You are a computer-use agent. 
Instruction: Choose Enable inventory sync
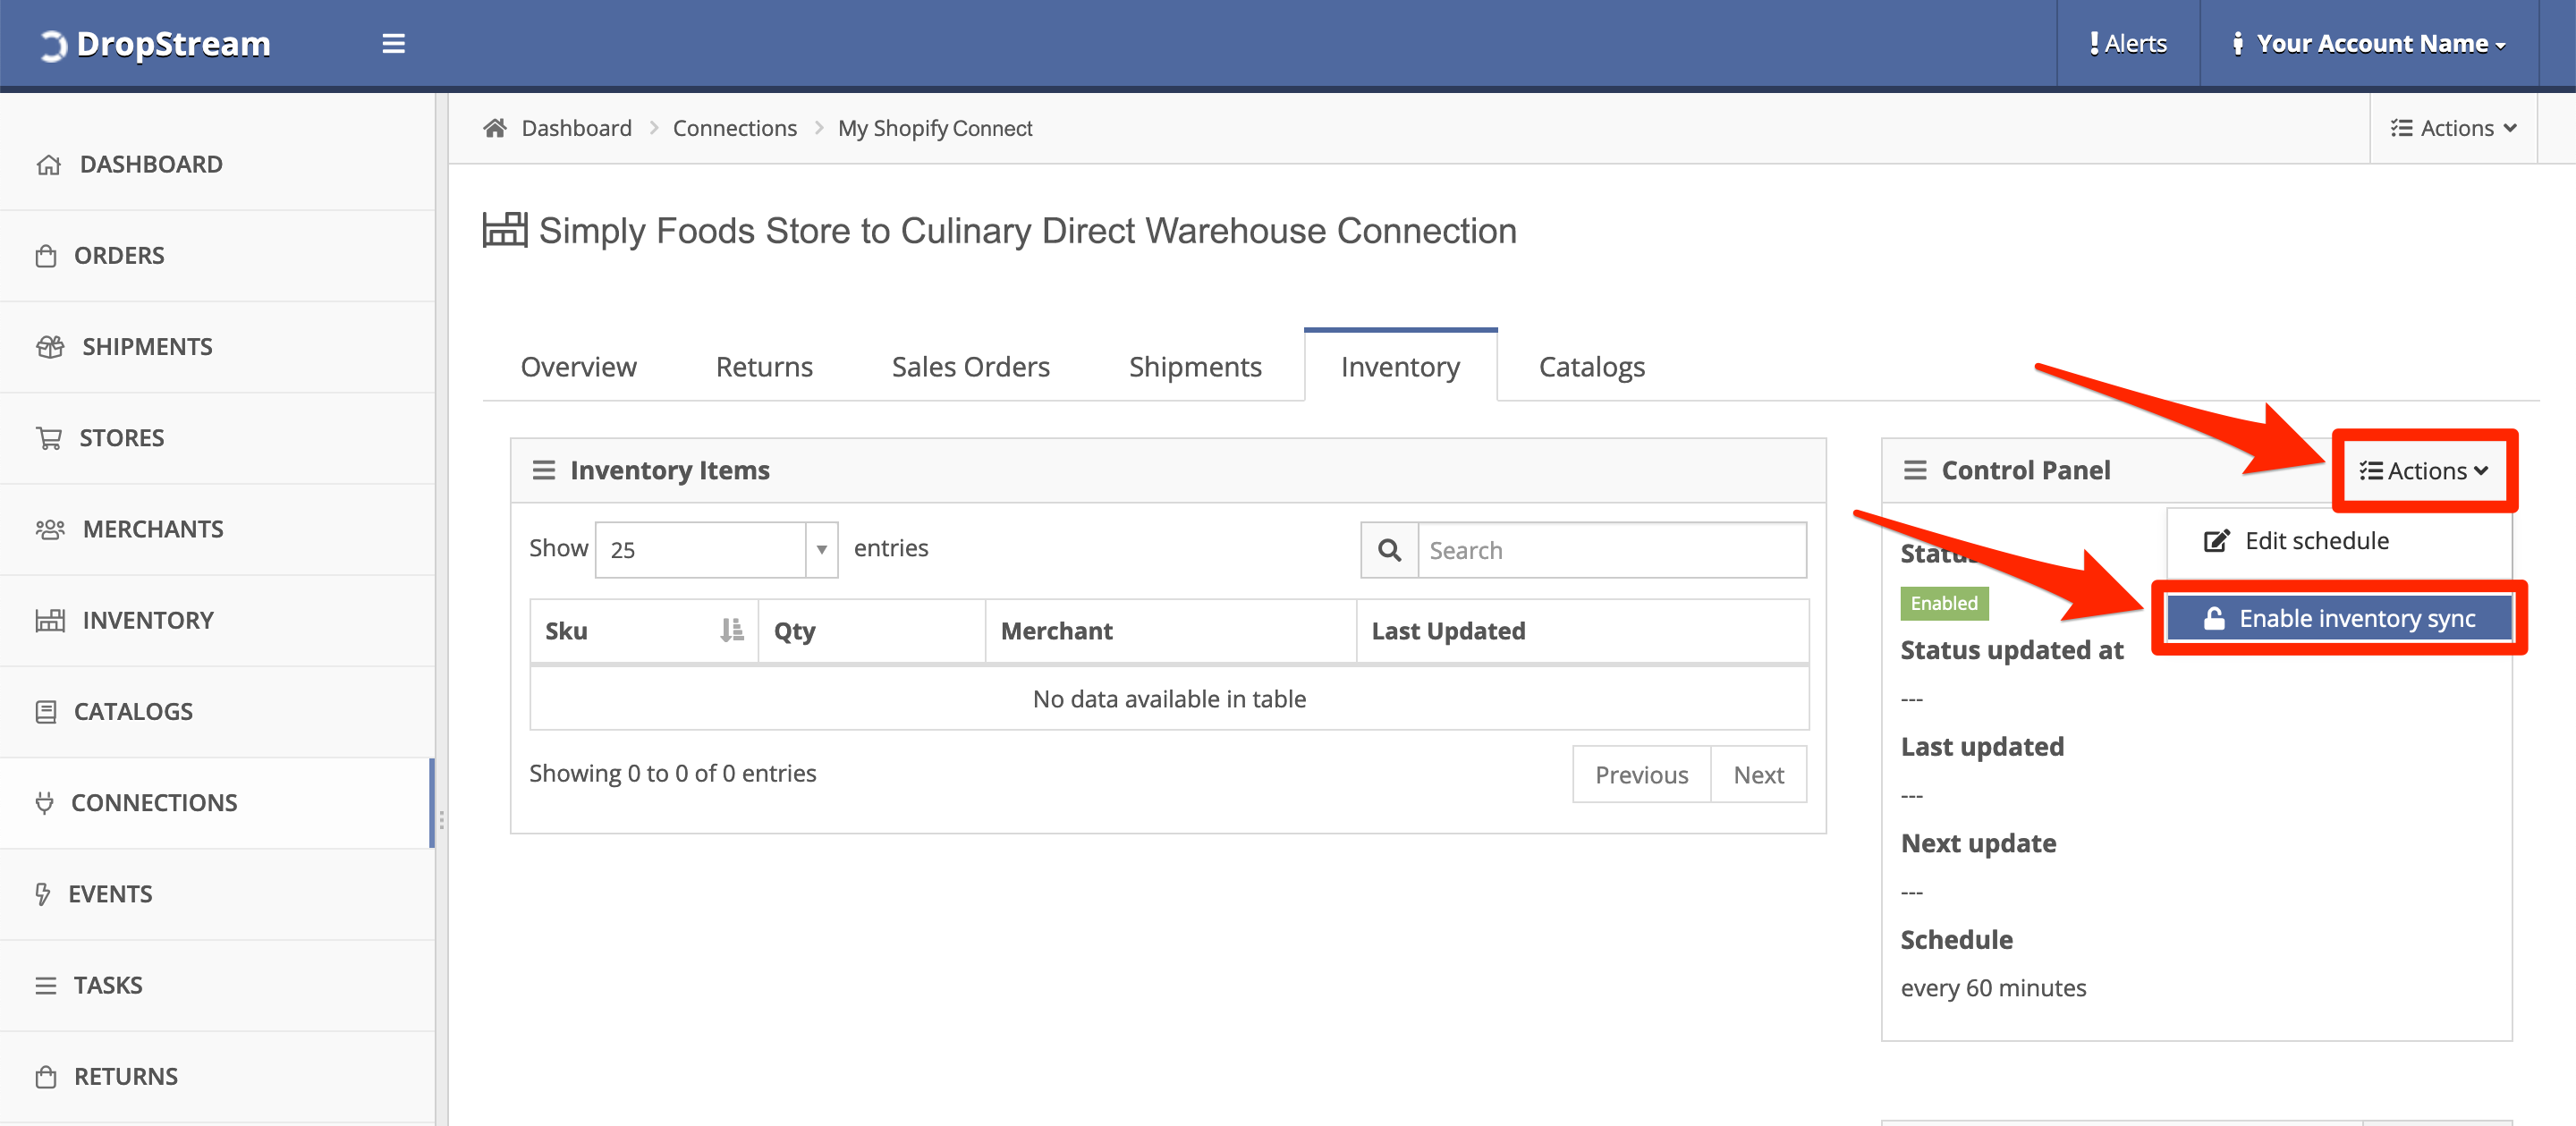[x=2339, y=618]
